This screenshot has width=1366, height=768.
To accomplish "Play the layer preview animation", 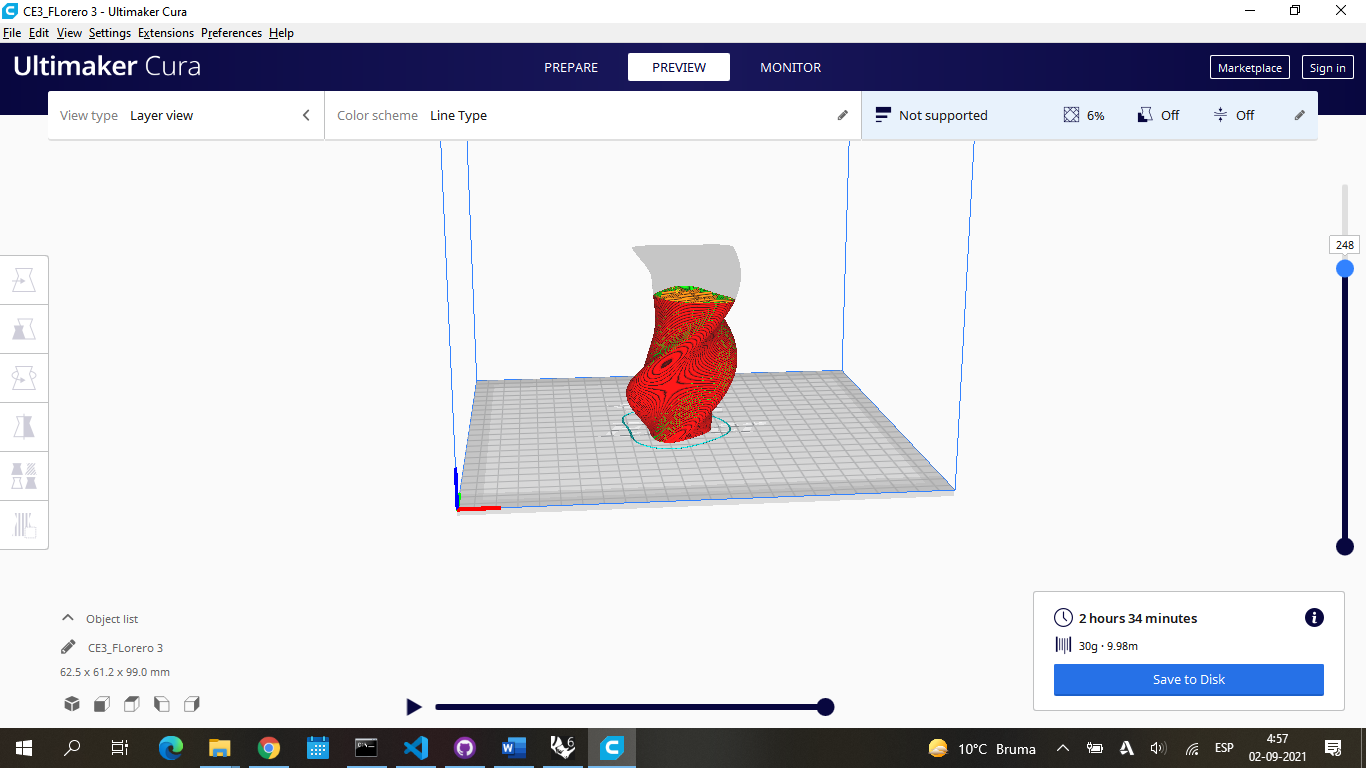I will coord(414,707).
